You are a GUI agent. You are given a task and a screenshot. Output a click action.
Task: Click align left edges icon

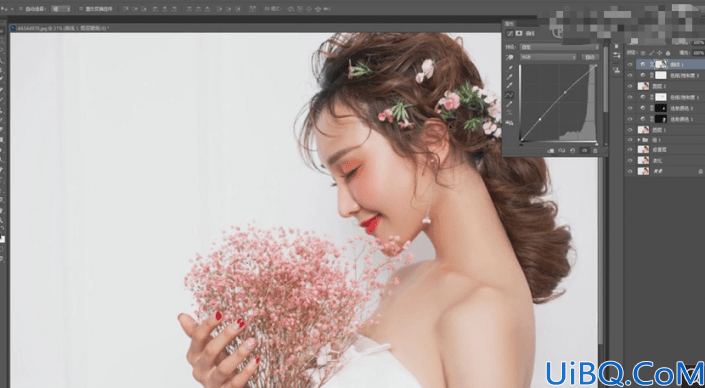click(x=156, y=9)
